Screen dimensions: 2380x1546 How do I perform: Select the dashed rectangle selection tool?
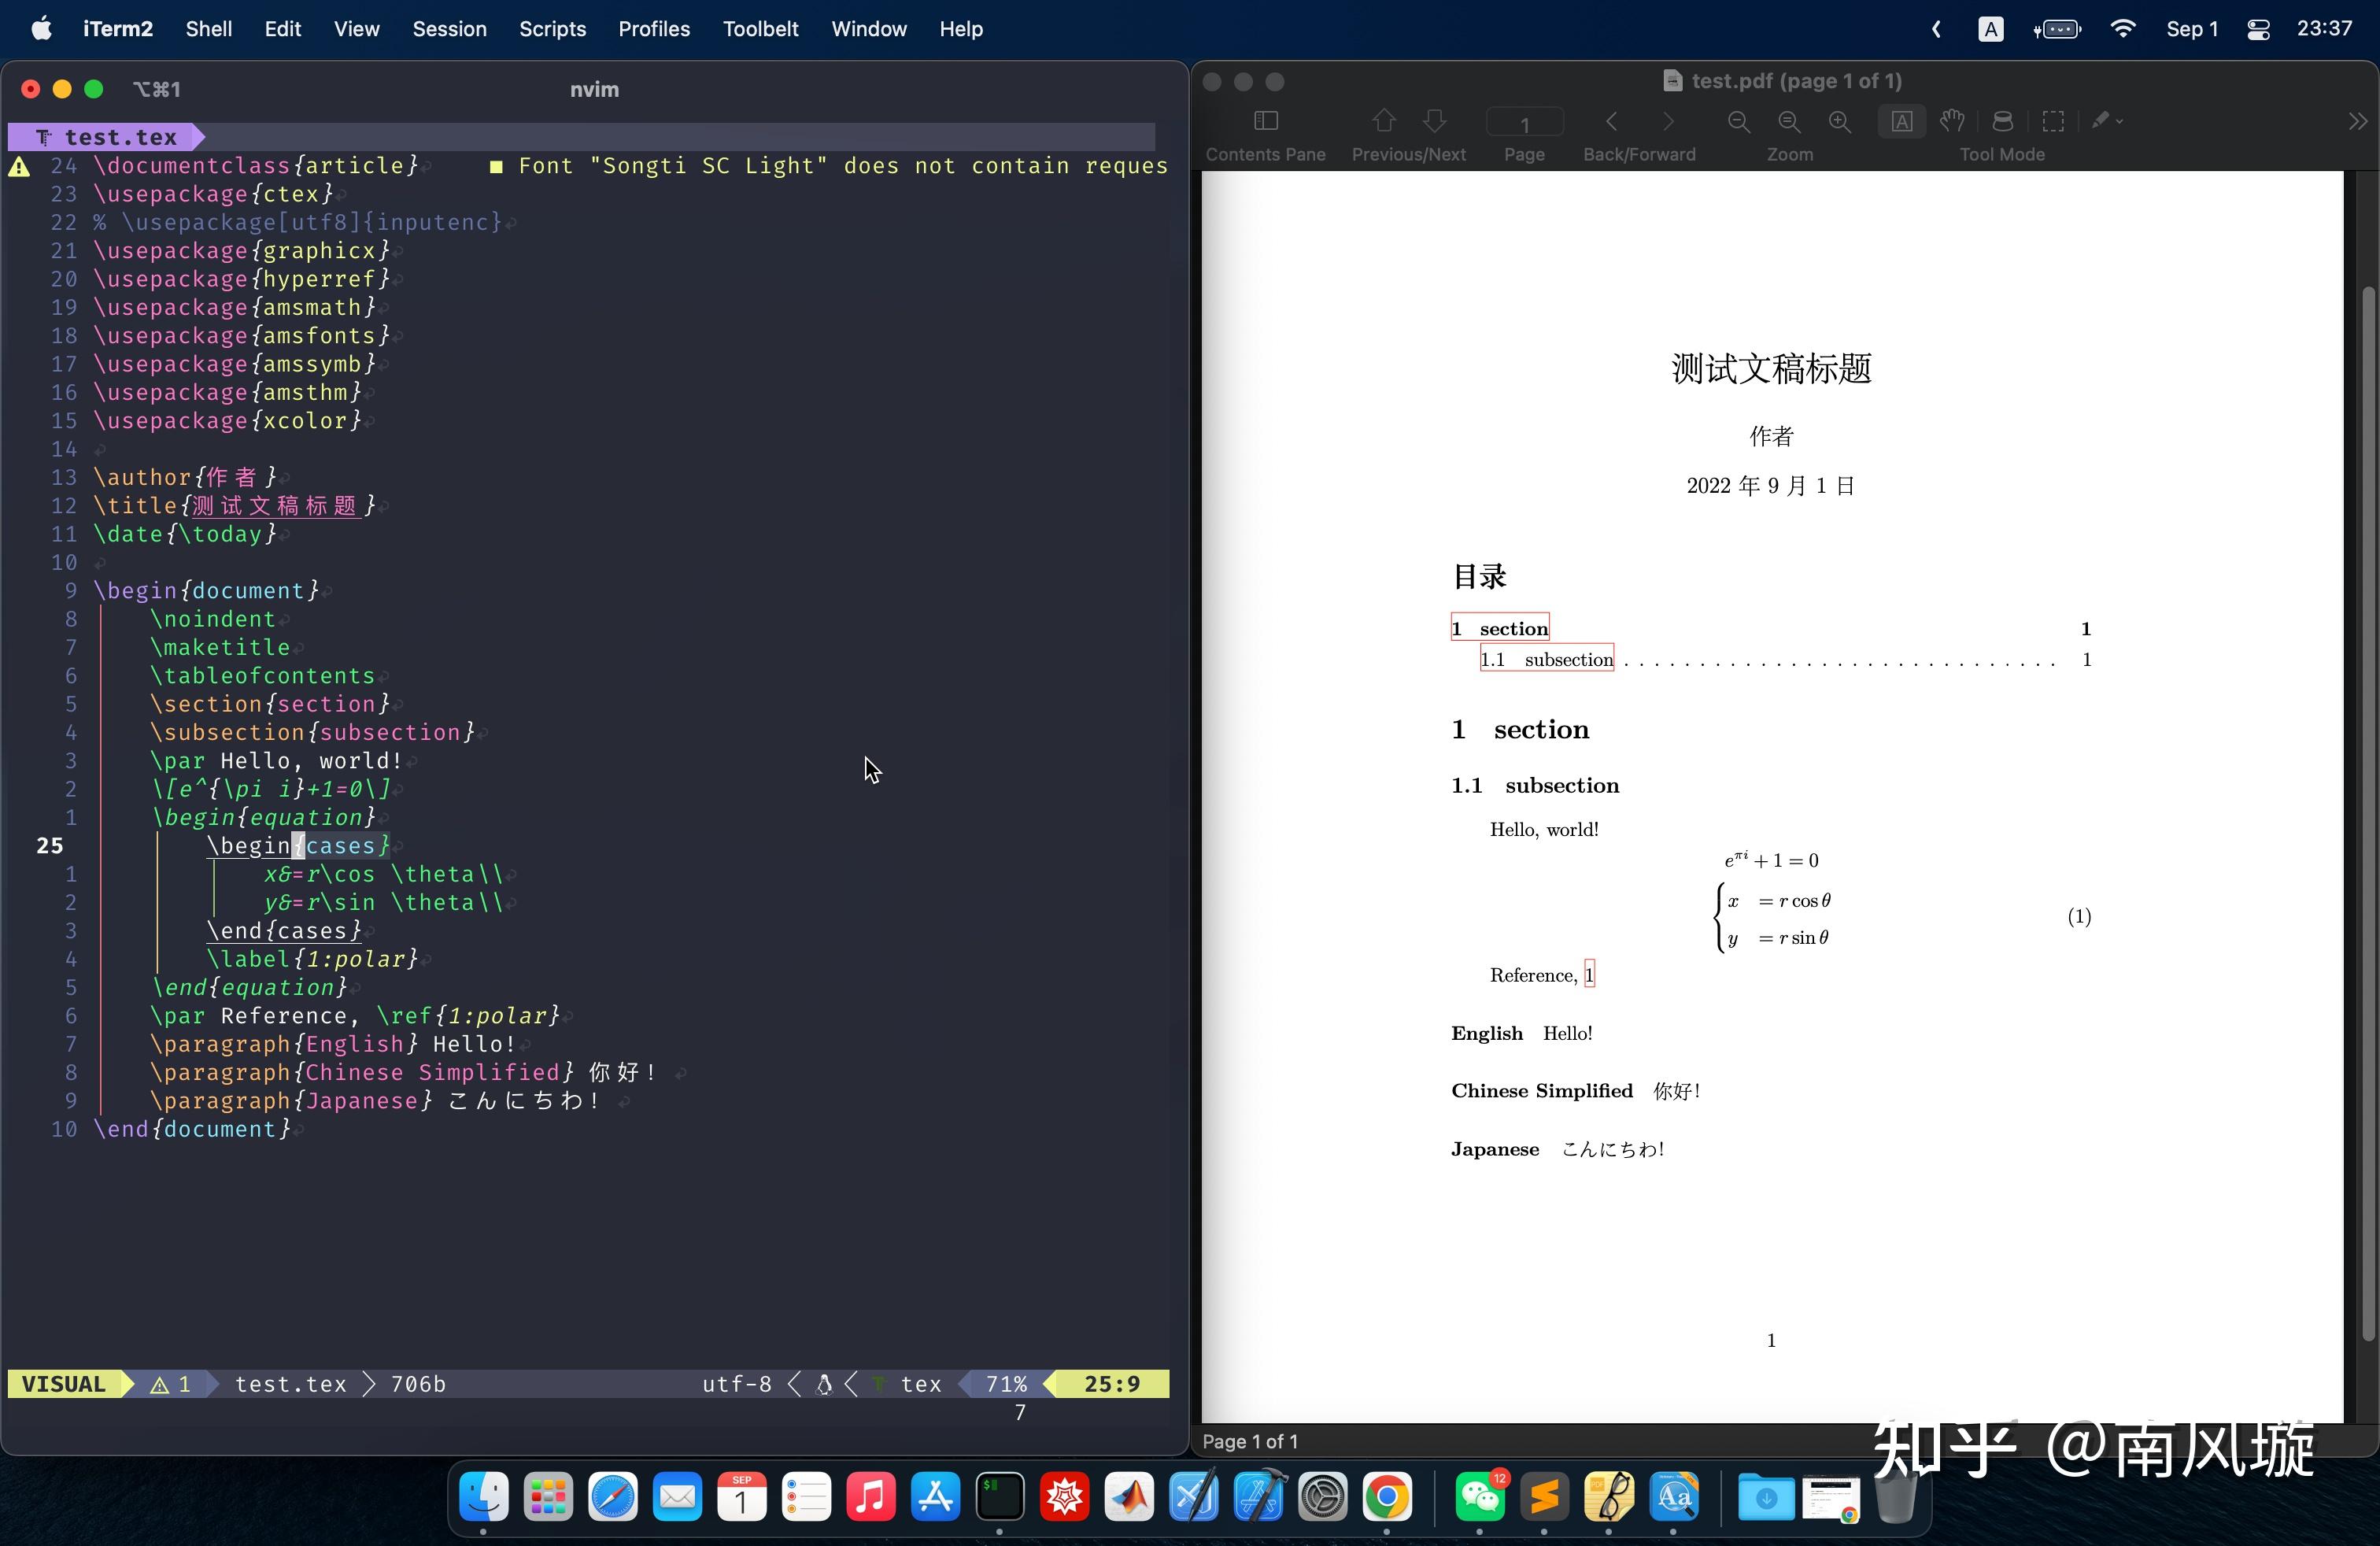pyautogui.click(x=2053, y=122)
